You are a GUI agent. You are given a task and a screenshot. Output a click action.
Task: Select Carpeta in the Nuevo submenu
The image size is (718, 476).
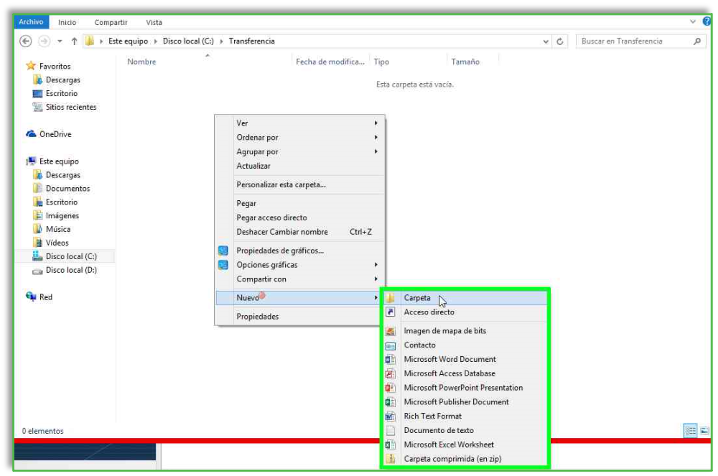coord(417,298)
